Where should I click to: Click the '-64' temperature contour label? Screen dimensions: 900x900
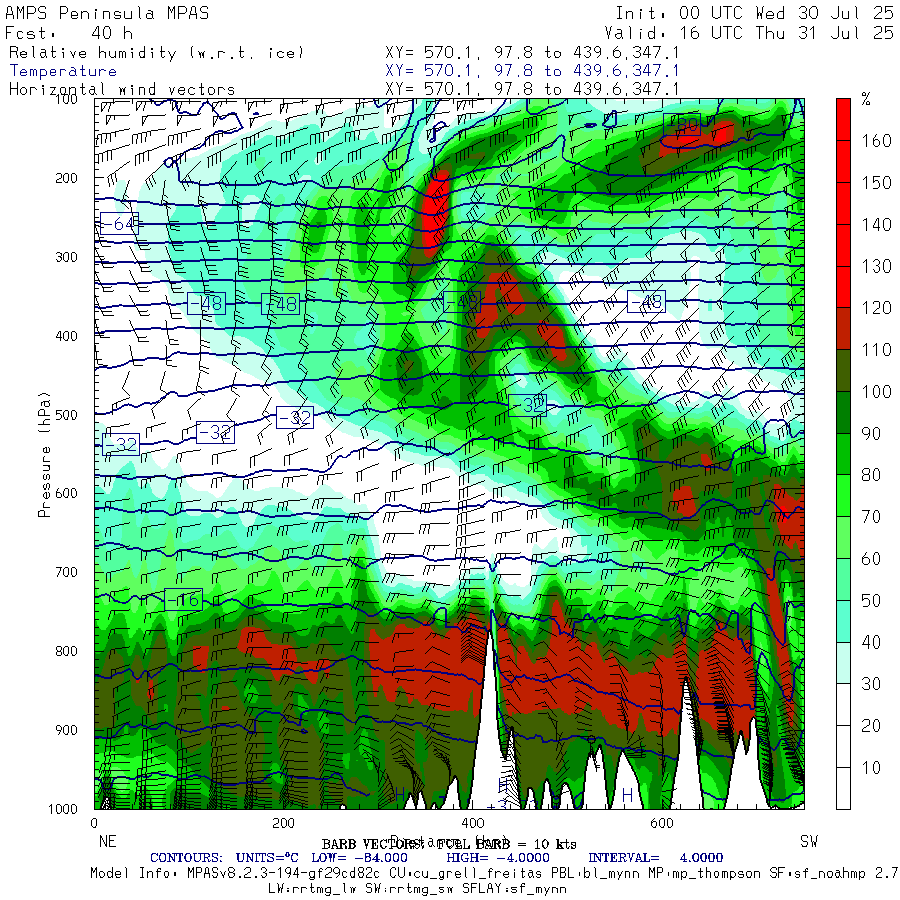click(x=119, y=224)
